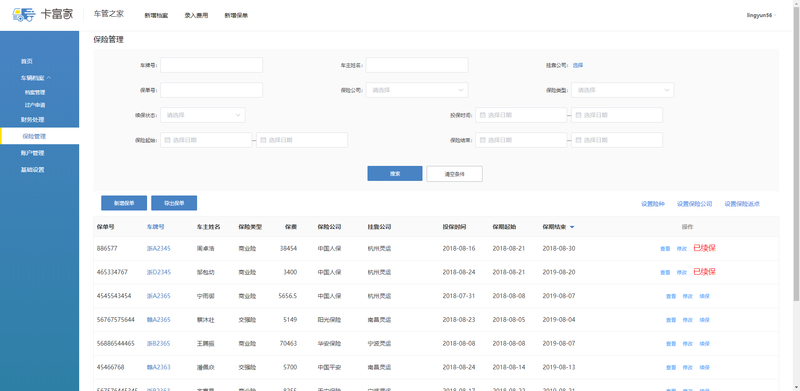This screenshot has height=391, width=800.
Task: Click the 选择 link beside 挂靠公司
Action: 578,65
